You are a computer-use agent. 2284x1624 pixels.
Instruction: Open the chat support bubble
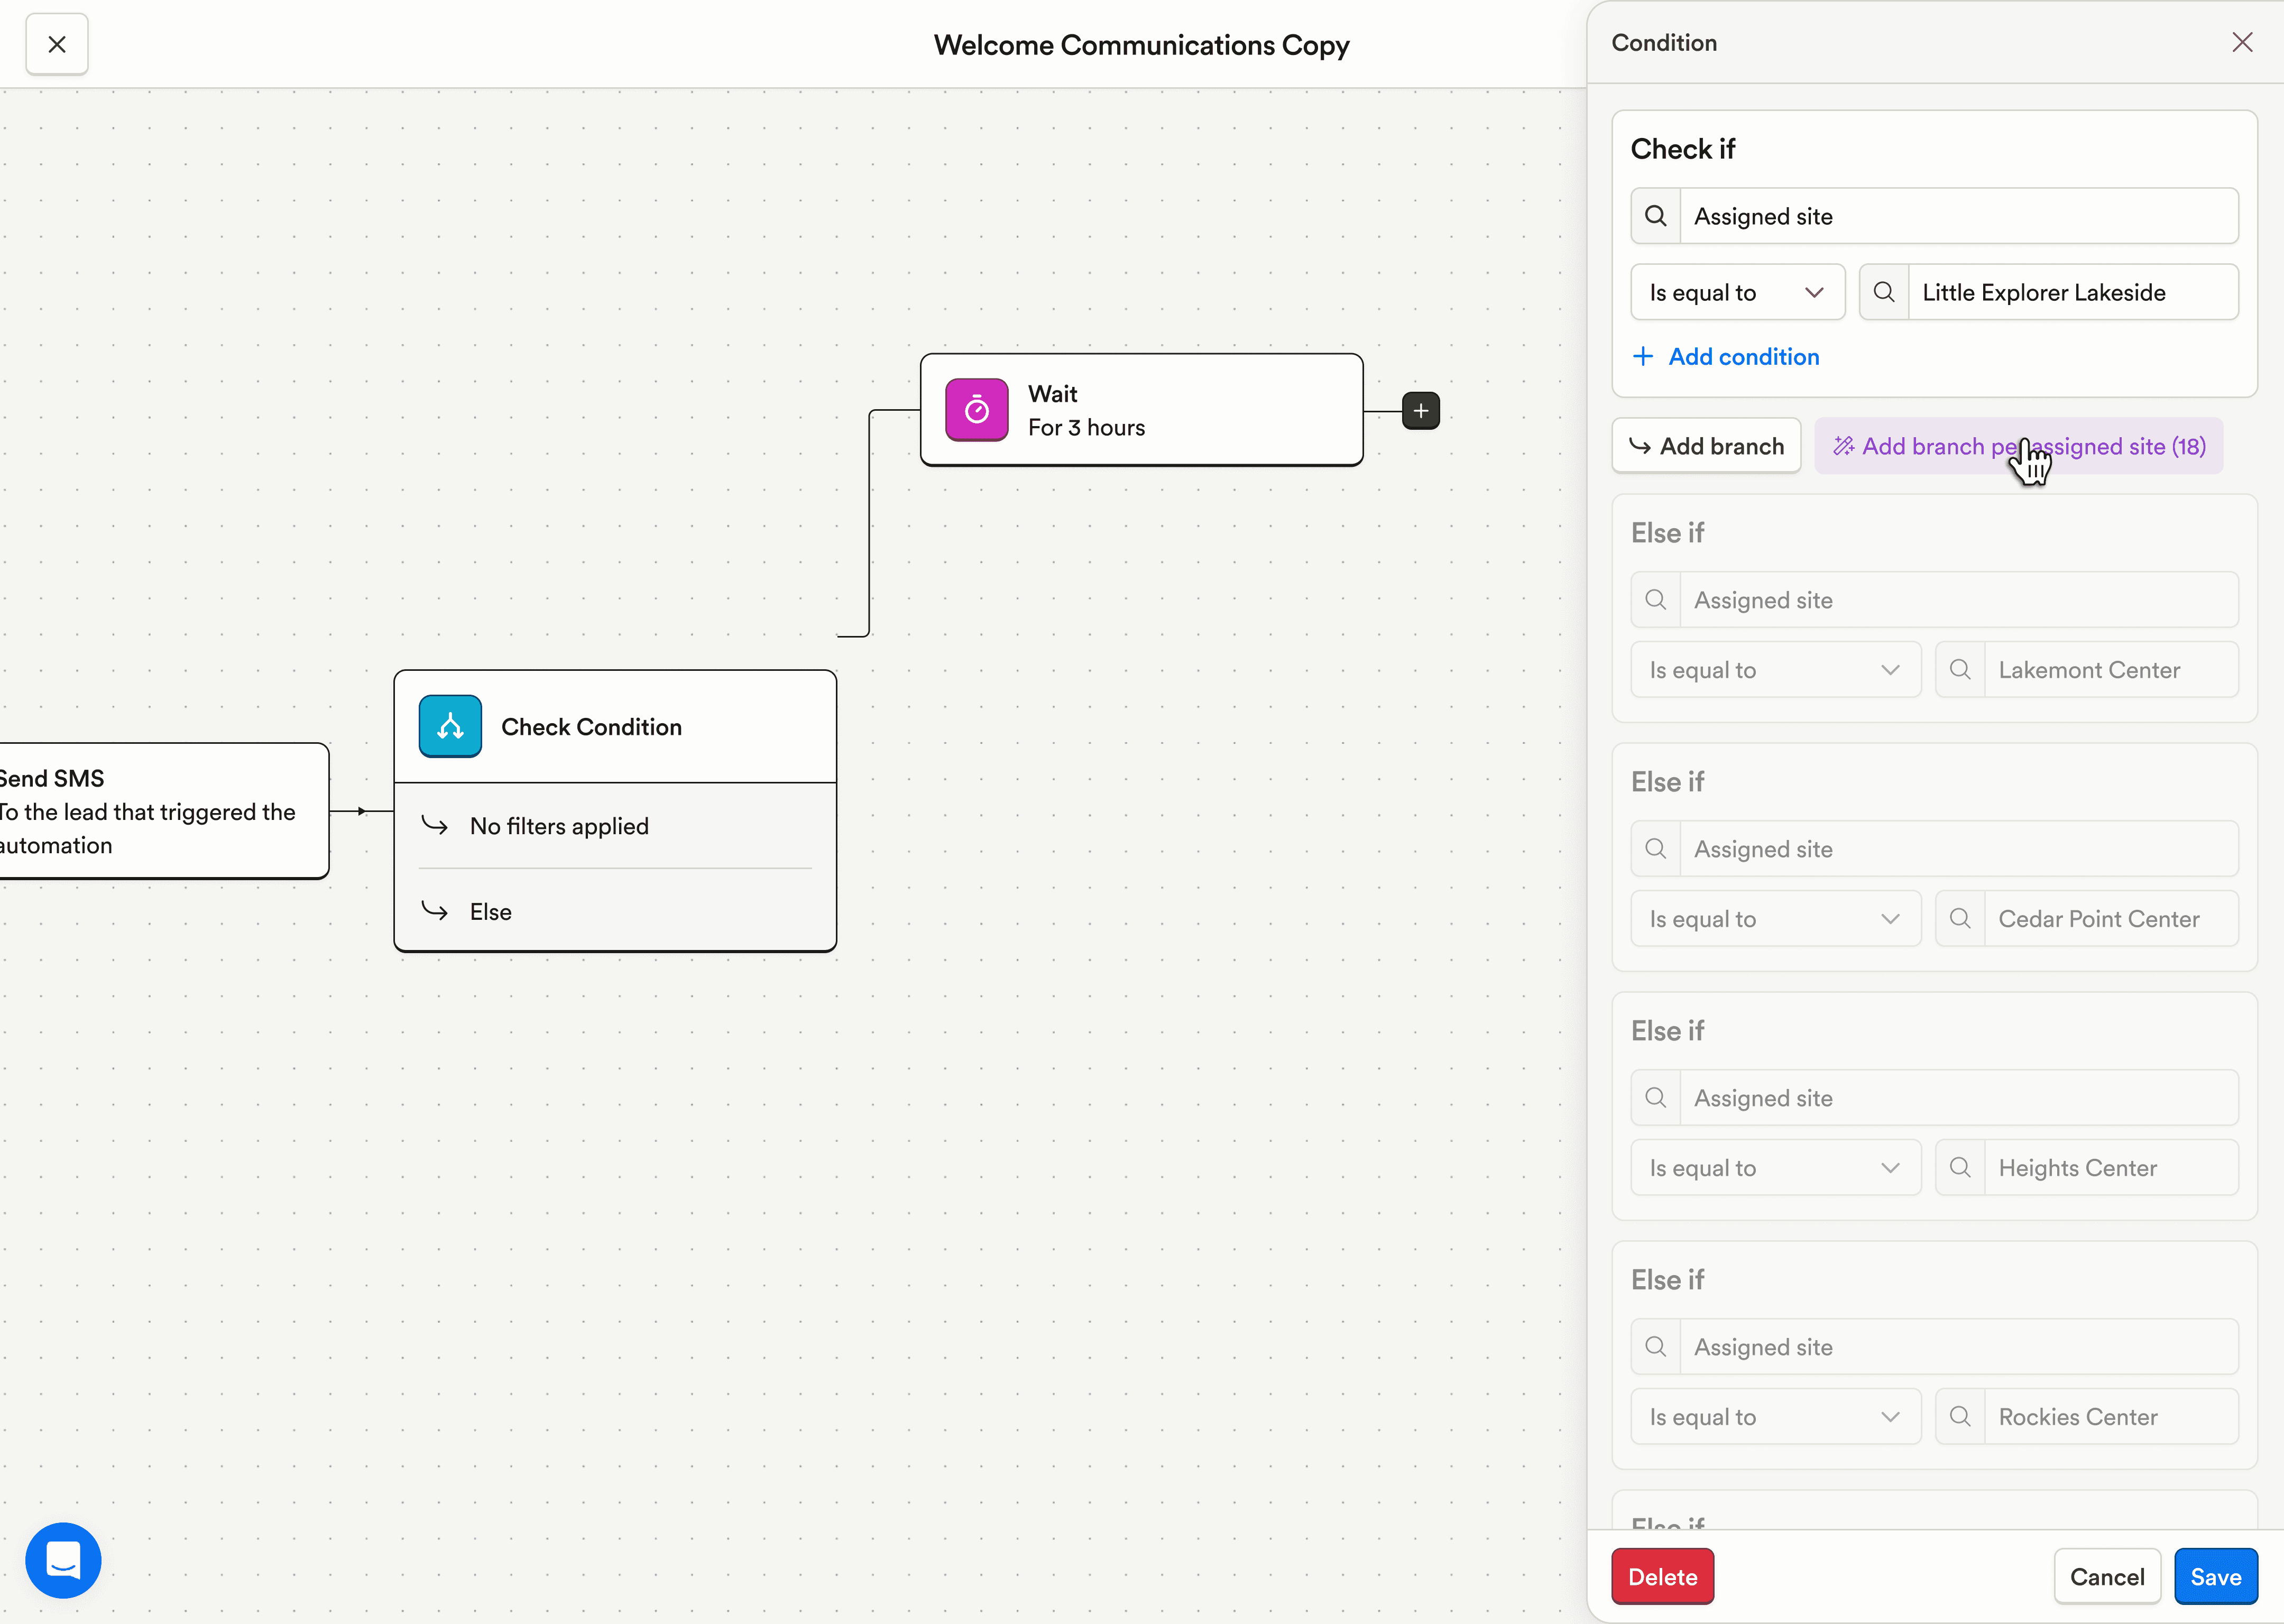[x=63, y=1560]
